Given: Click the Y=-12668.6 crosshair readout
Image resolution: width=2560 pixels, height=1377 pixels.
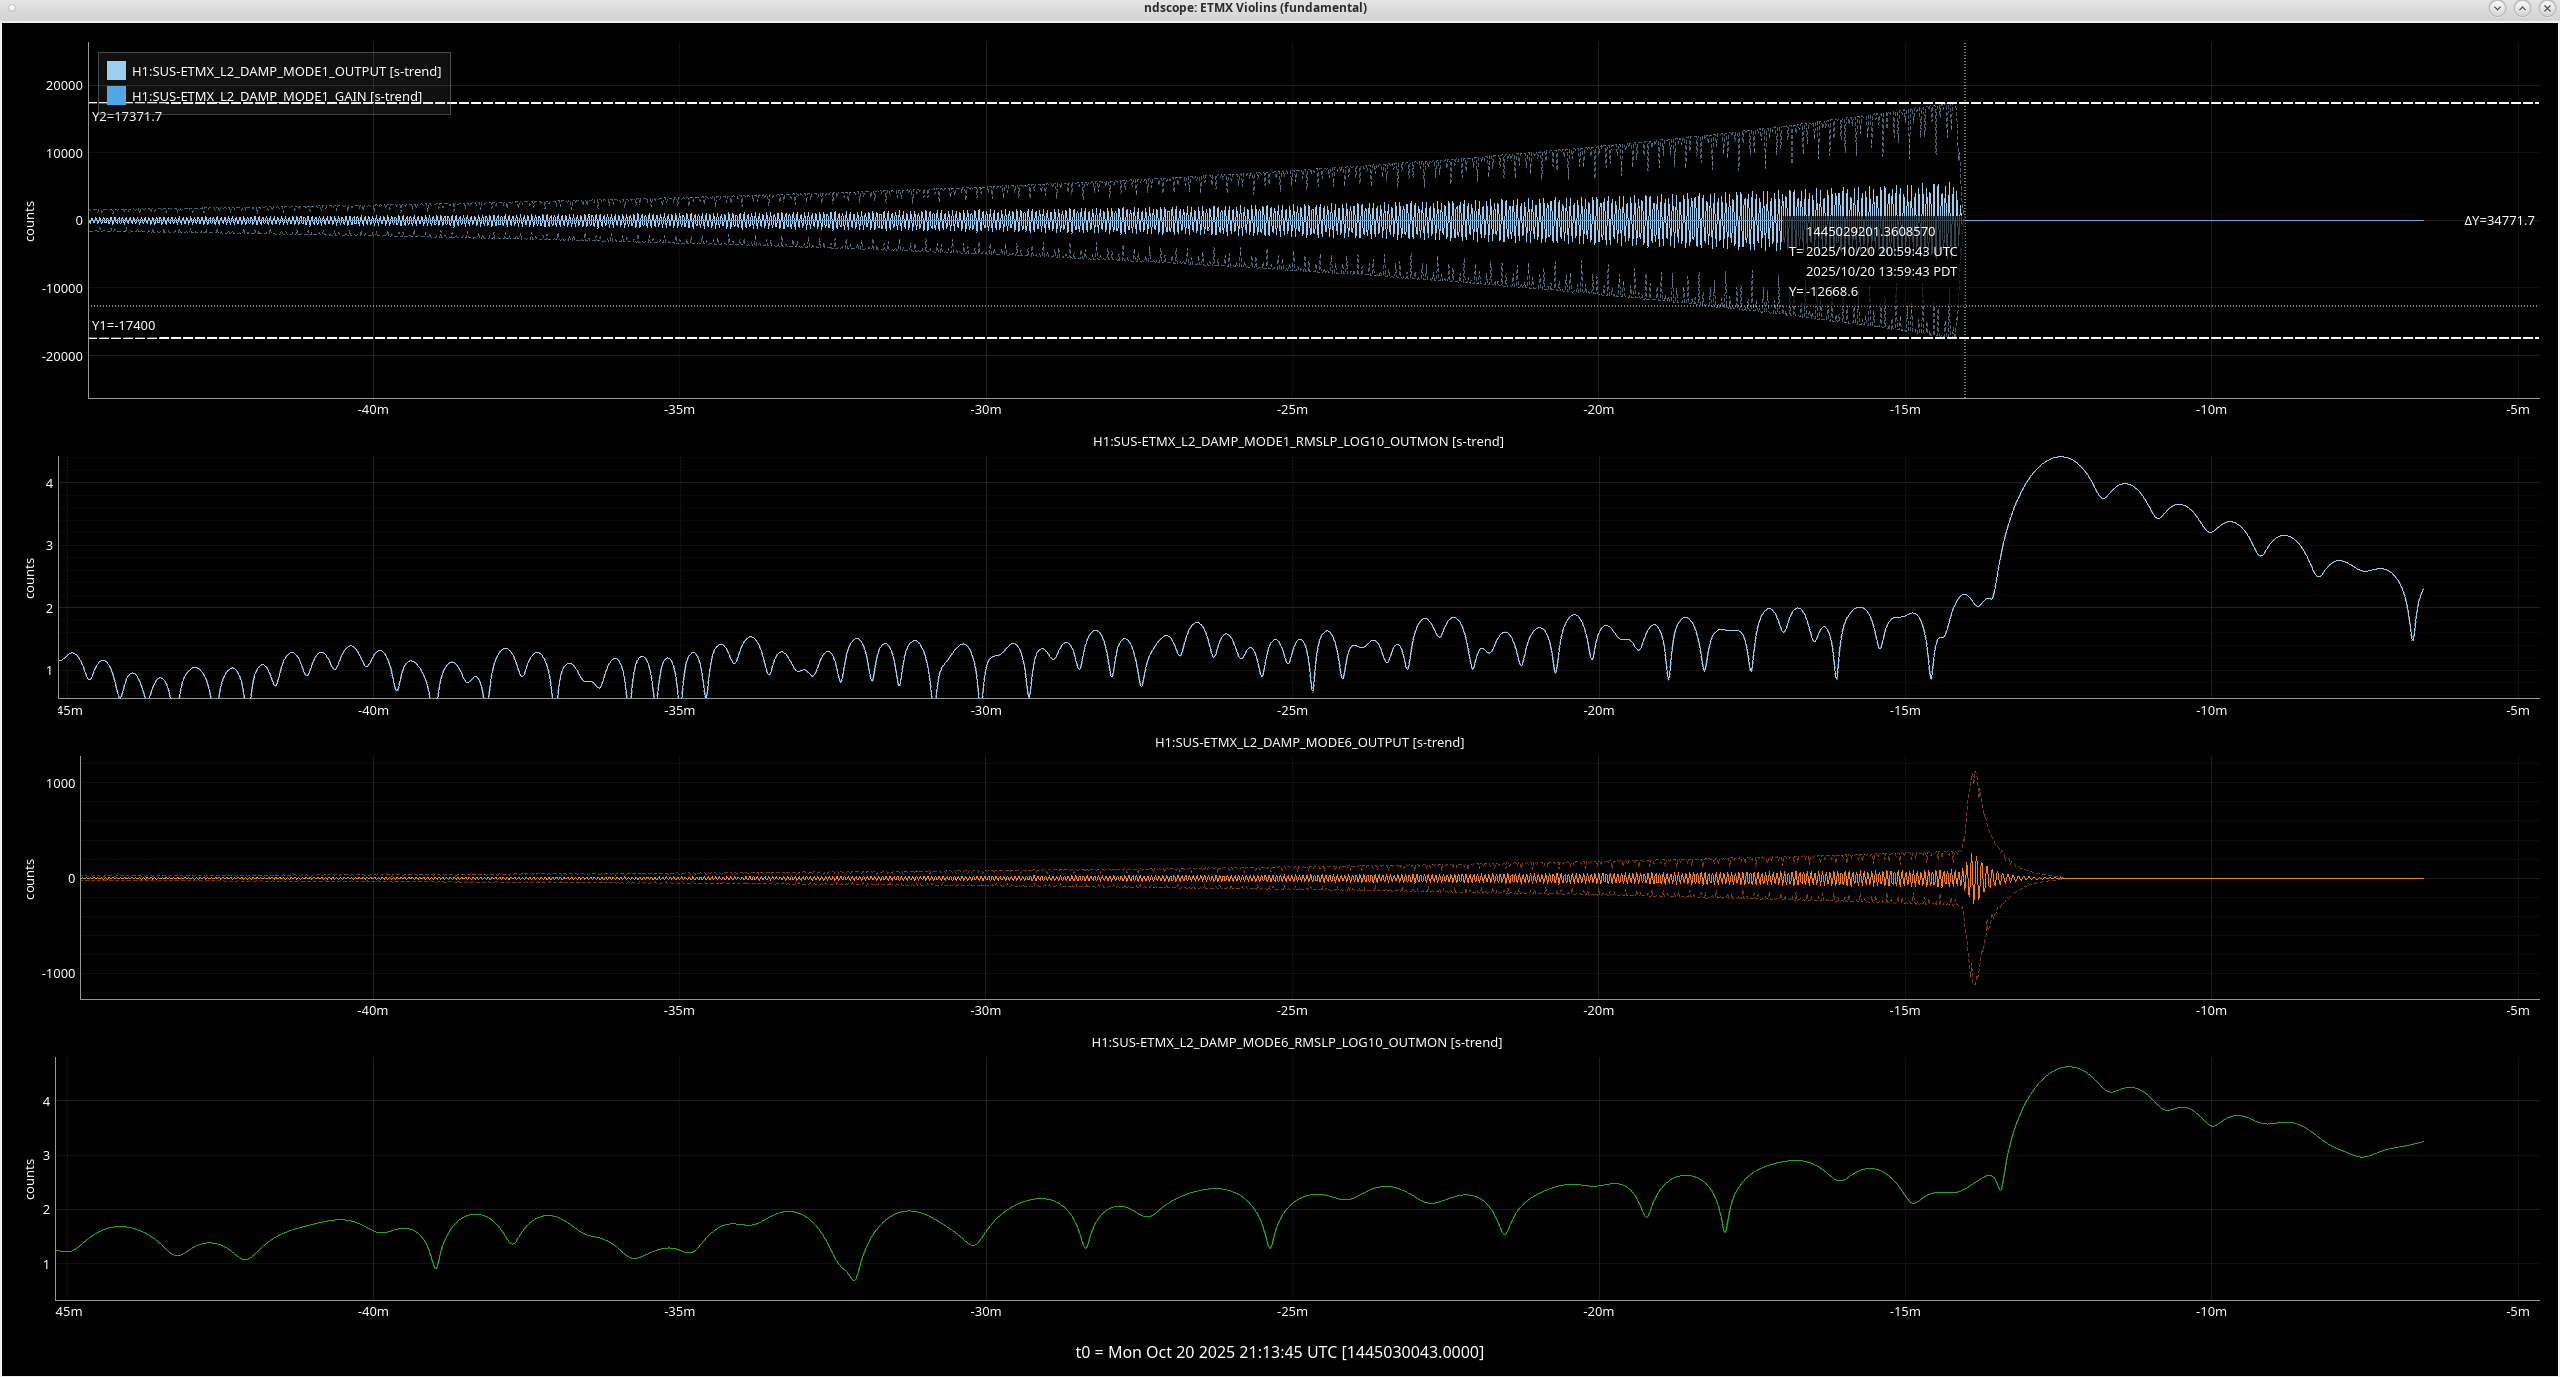Looking at the screenshot, I should (1823, 292).
